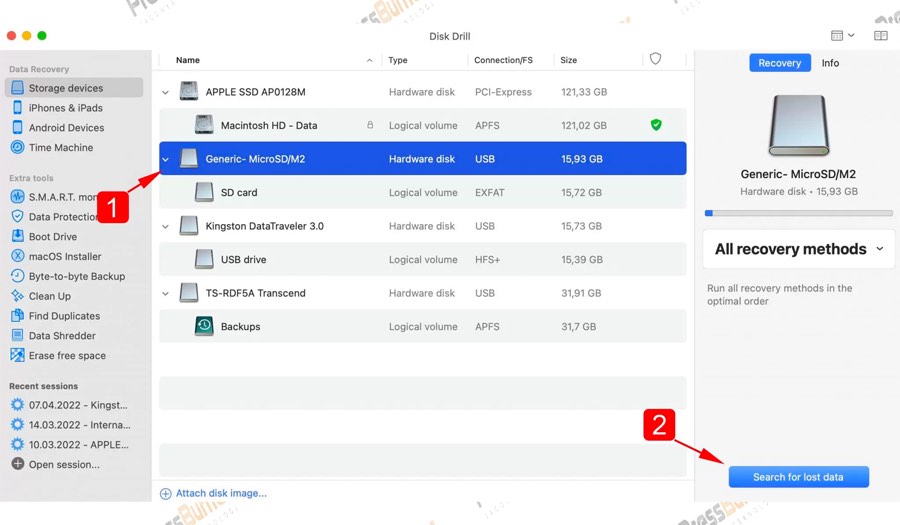This screenshot has width=900, height=525.
Task: Toggle the sidebar panel view icon
Action: tap(880, 35)
